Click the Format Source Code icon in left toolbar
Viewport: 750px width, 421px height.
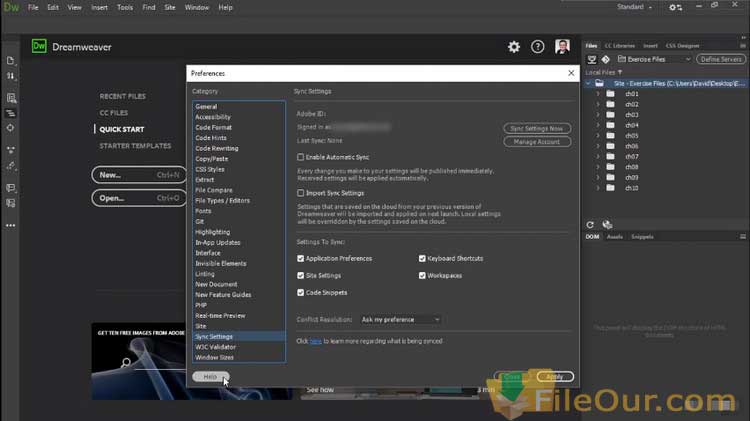(x=11, y=166)
